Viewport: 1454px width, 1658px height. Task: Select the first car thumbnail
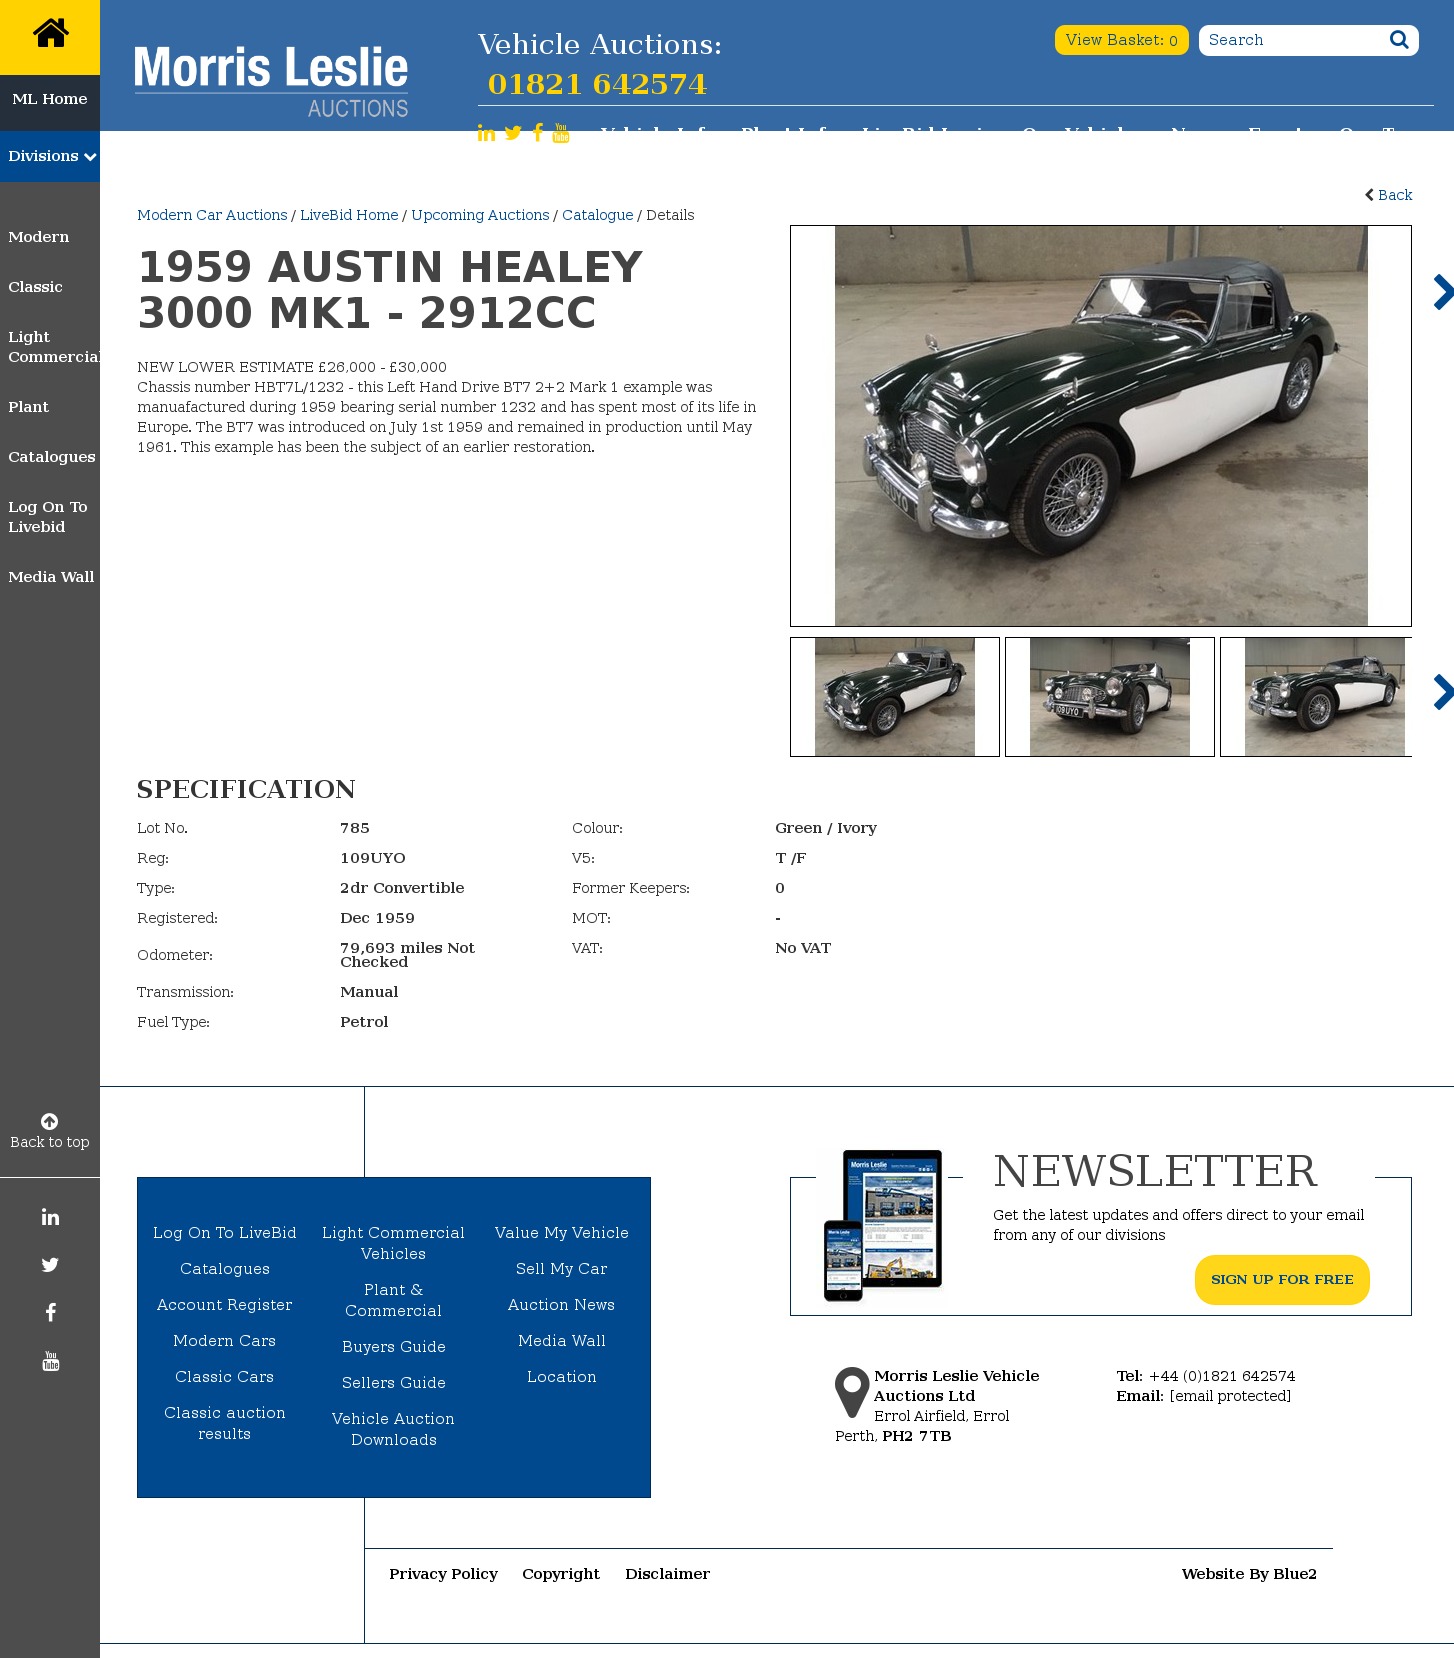895,697
